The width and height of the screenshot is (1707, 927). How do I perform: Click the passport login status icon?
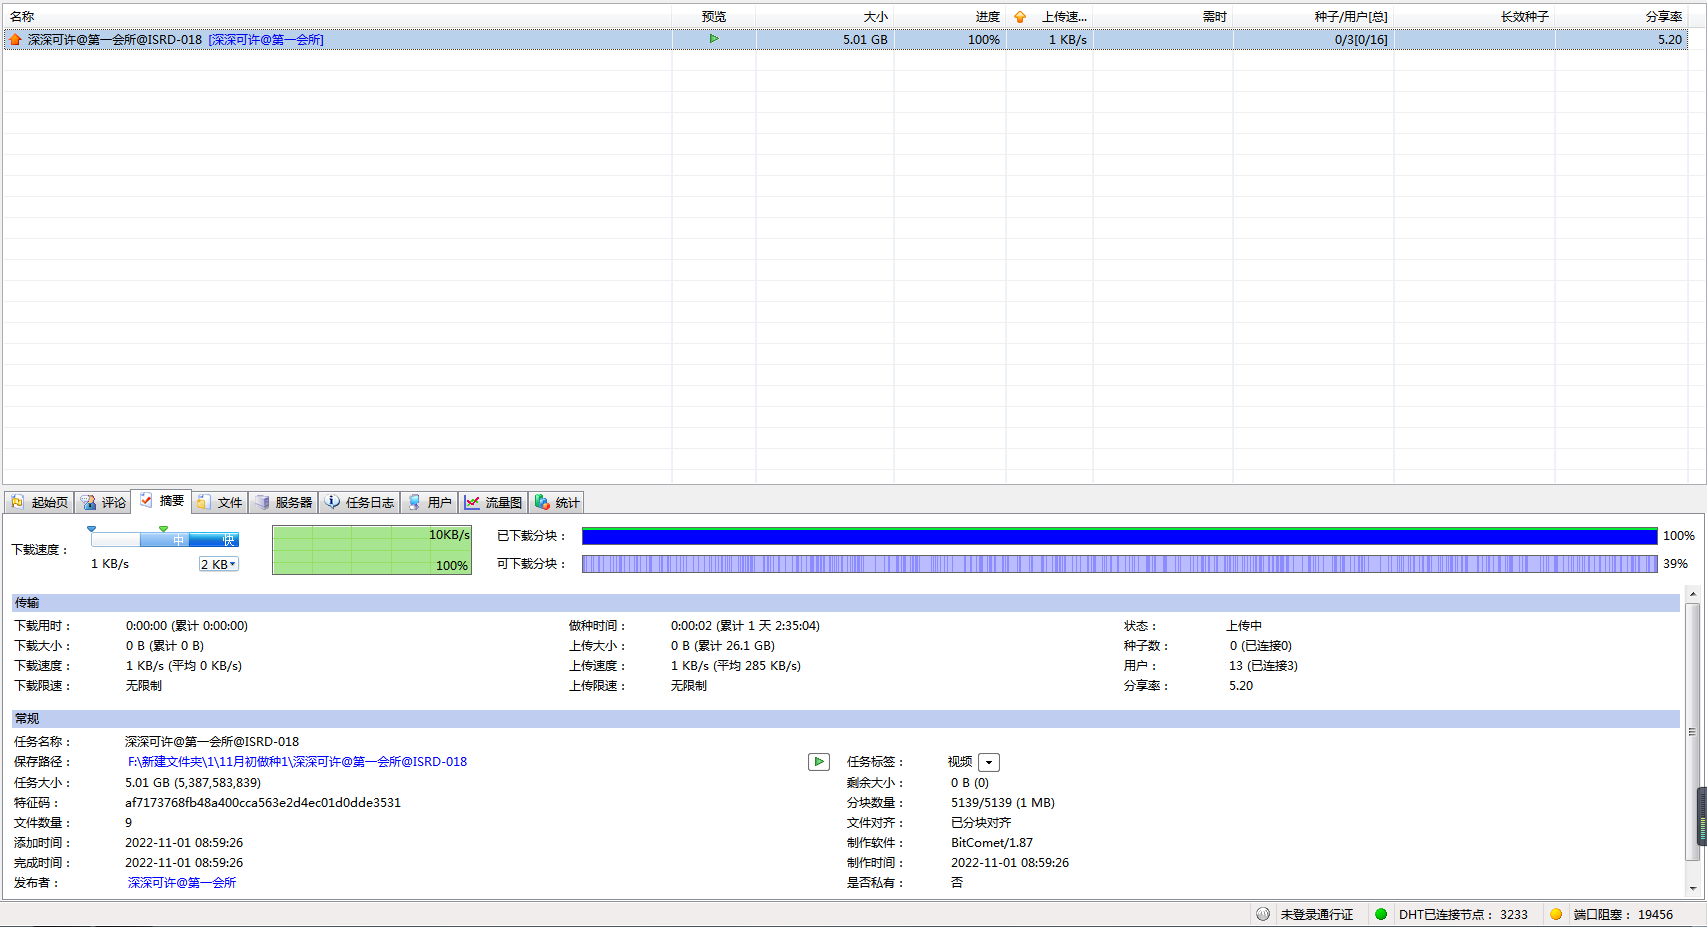pyautogui.click(x=1263, y=914)
